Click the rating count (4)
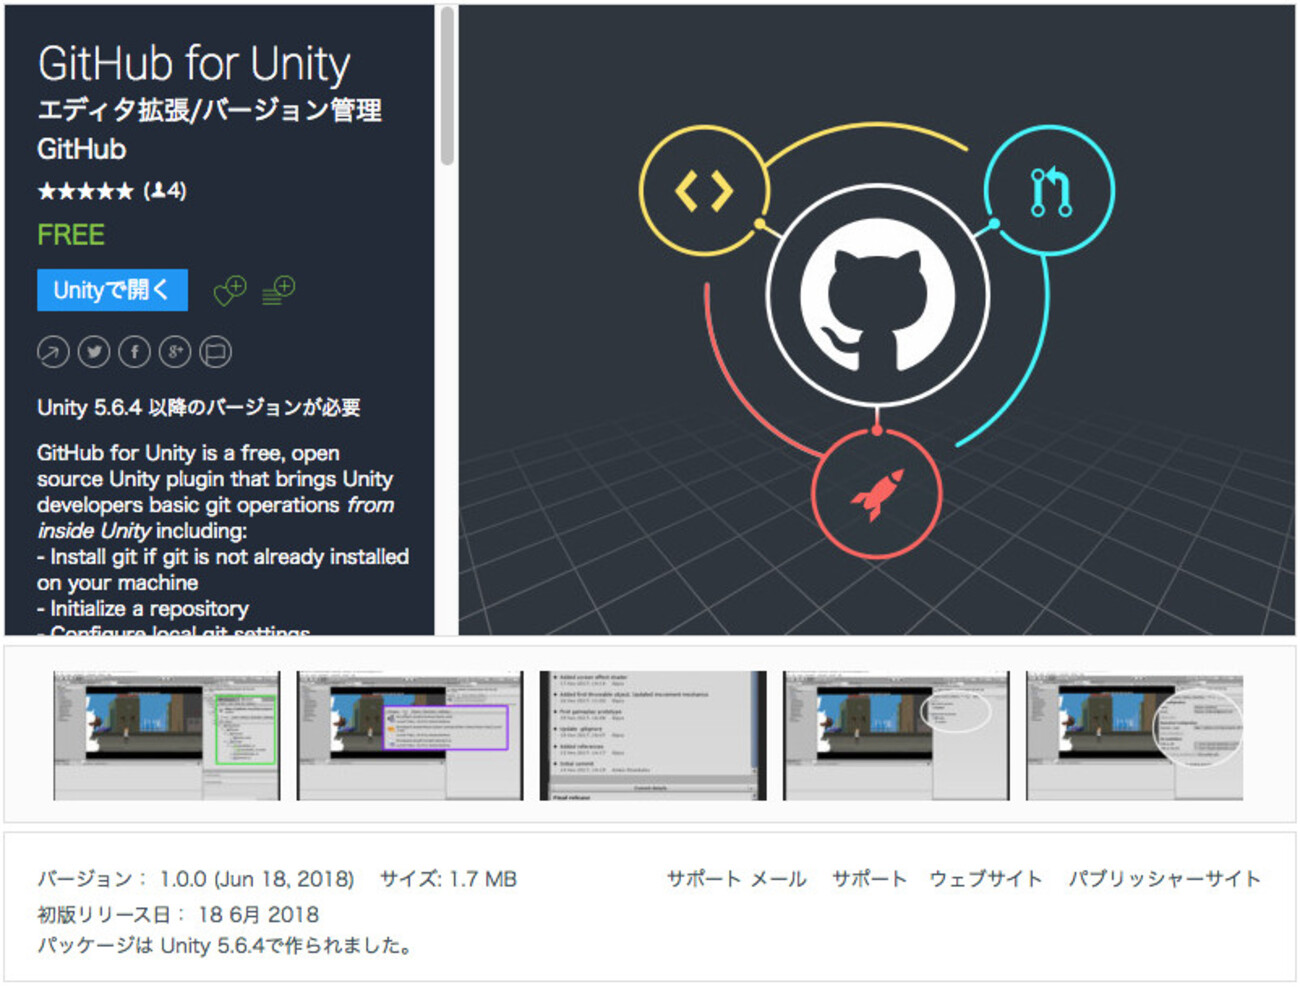The image size is (1300, 987). [x=165, y=191]
